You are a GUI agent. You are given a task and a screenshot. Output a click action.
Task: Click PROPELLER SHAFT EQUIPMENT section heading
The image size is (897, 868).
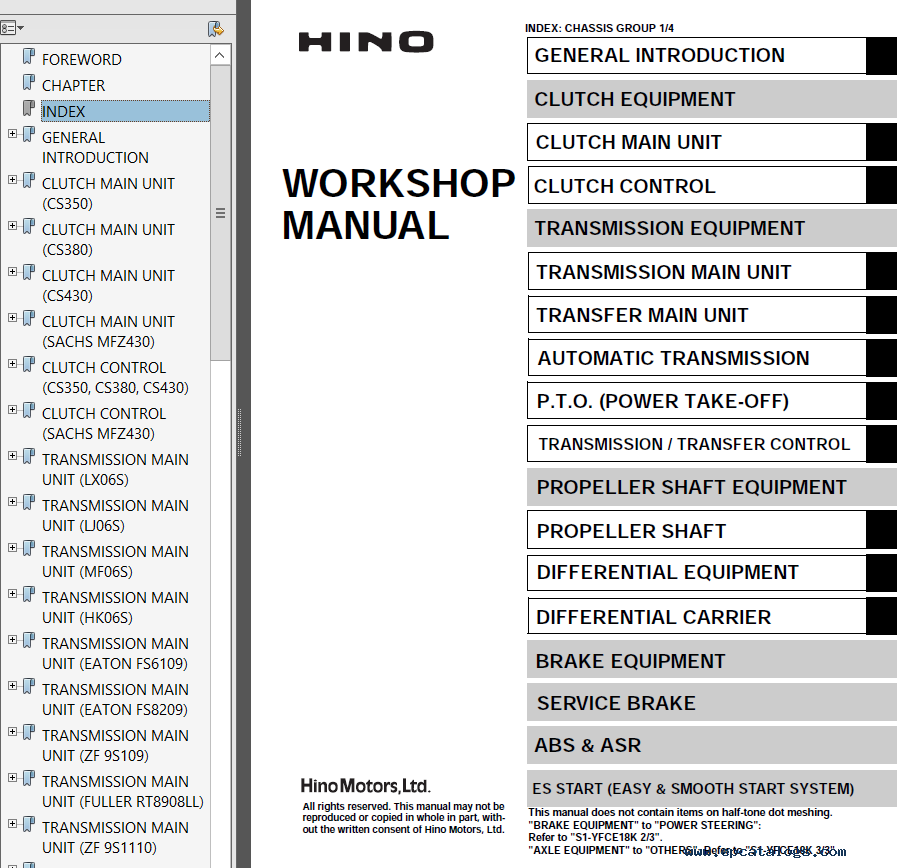click(712, 487)
